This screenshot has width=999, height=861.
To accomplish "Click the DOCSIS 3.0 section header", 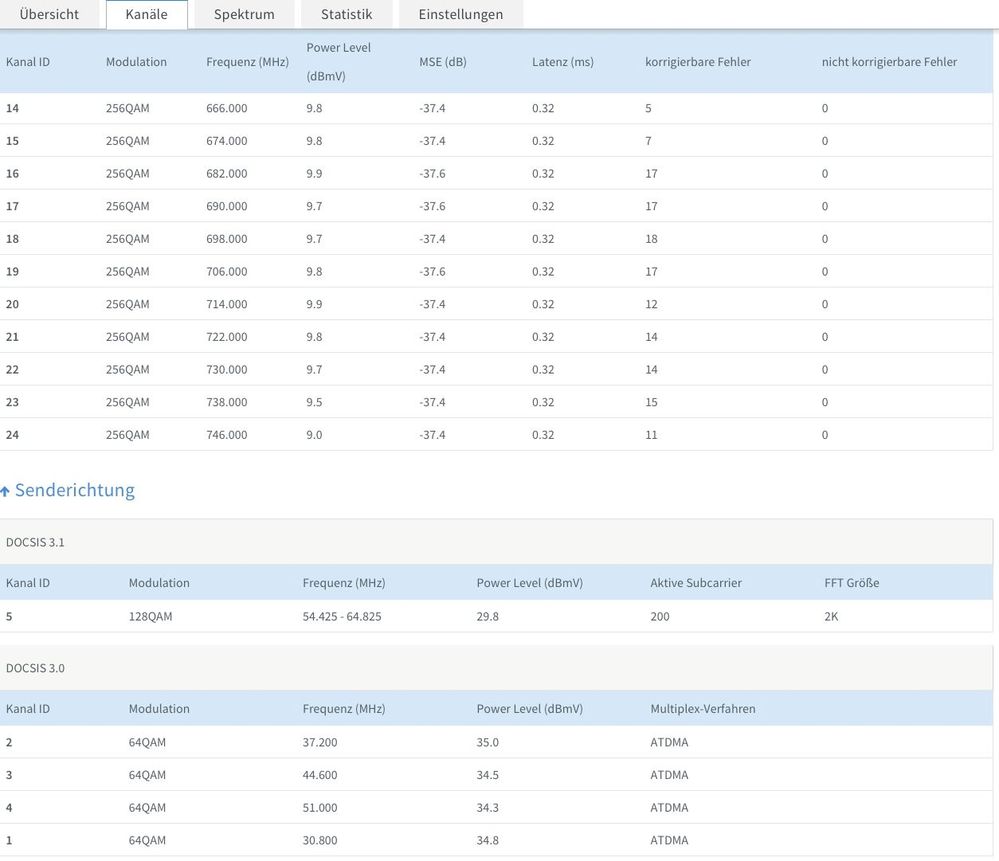I will [x=35, y=668].
